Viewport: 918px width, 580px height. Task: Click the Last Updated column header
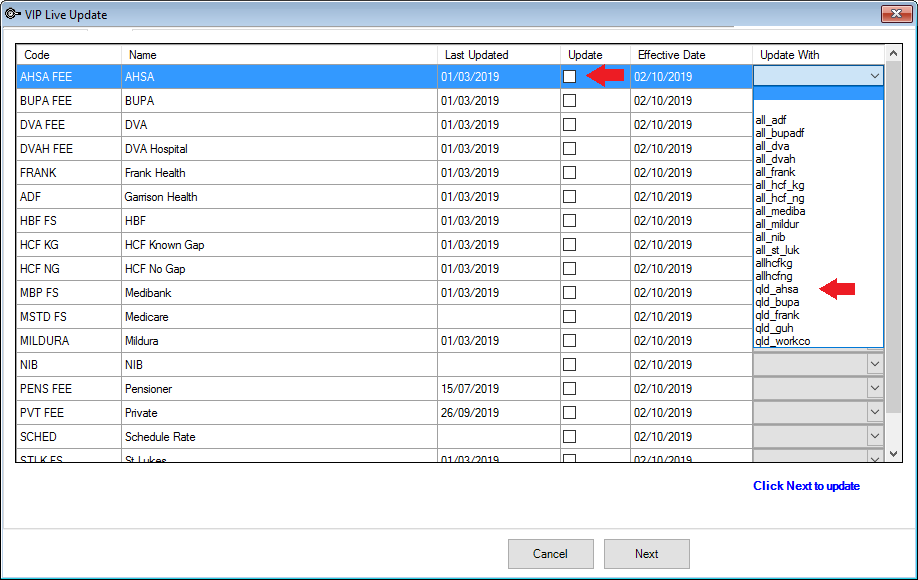(498, 54)
